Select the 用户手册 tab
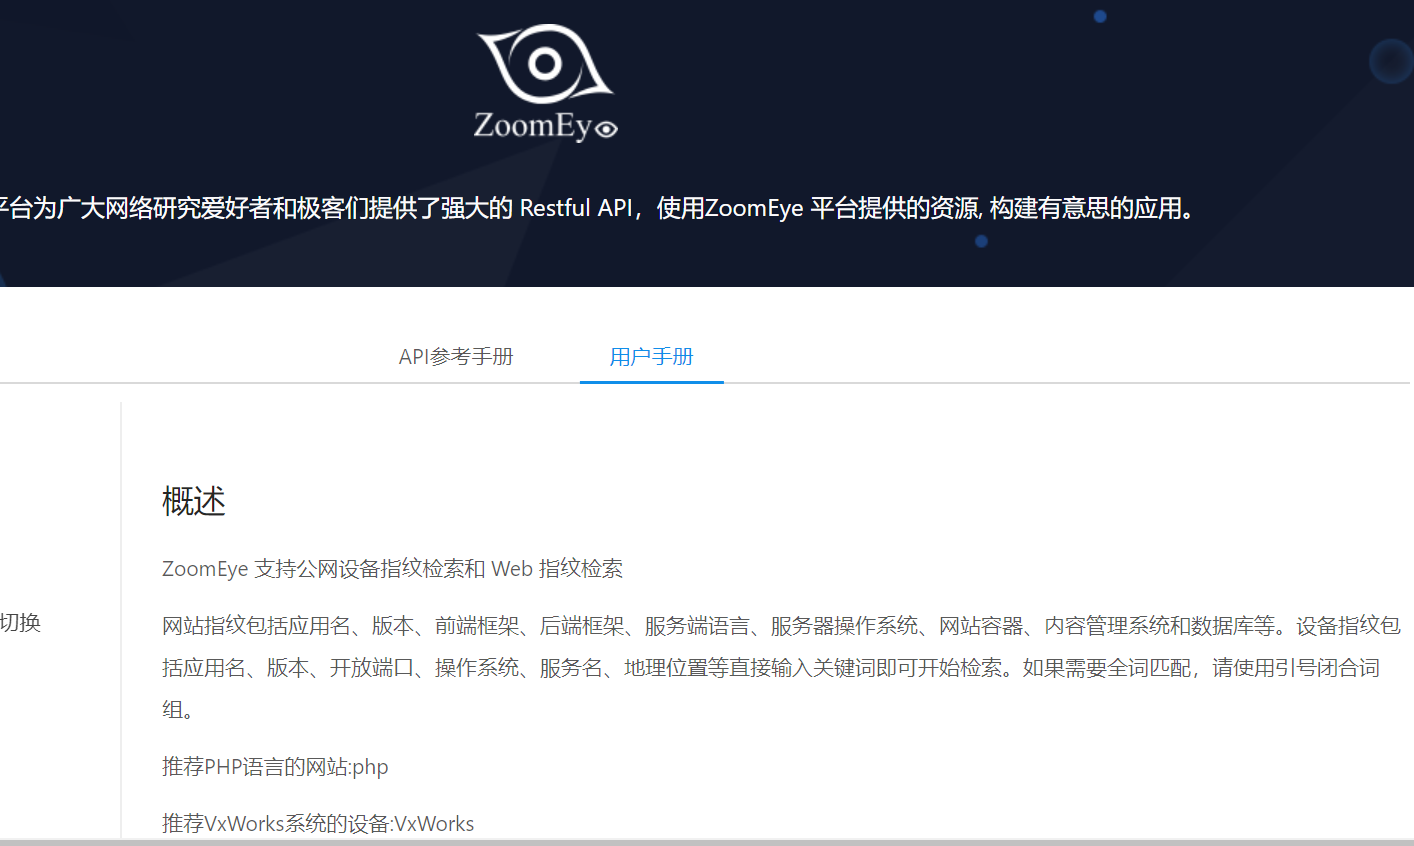The image size is (1414, 846). pos(652,357)
